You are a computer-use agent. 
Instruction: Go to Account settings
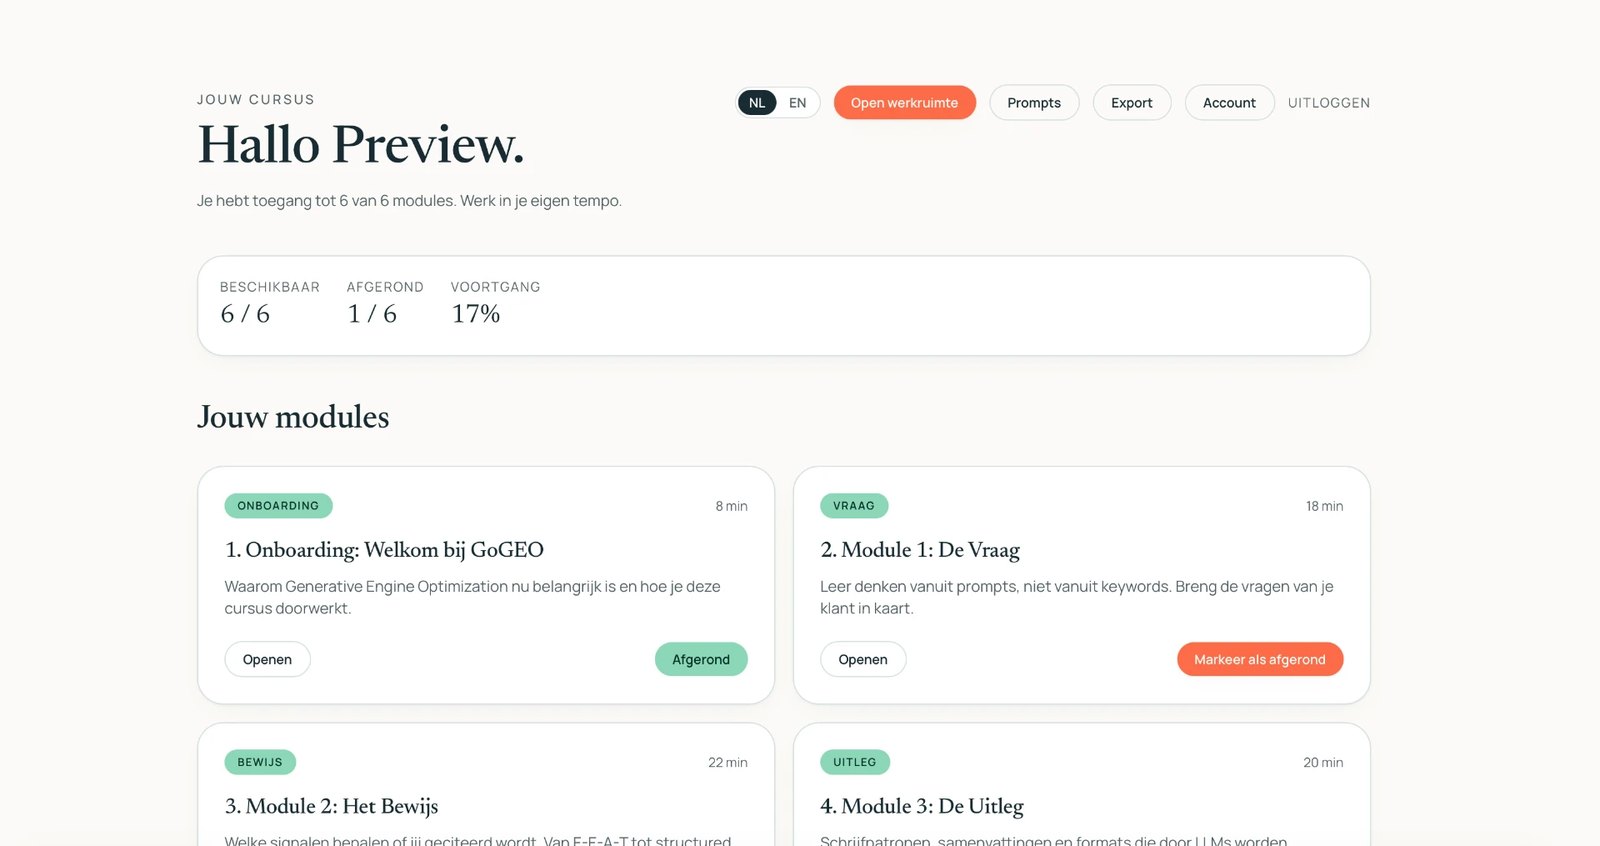point(1229,103)
